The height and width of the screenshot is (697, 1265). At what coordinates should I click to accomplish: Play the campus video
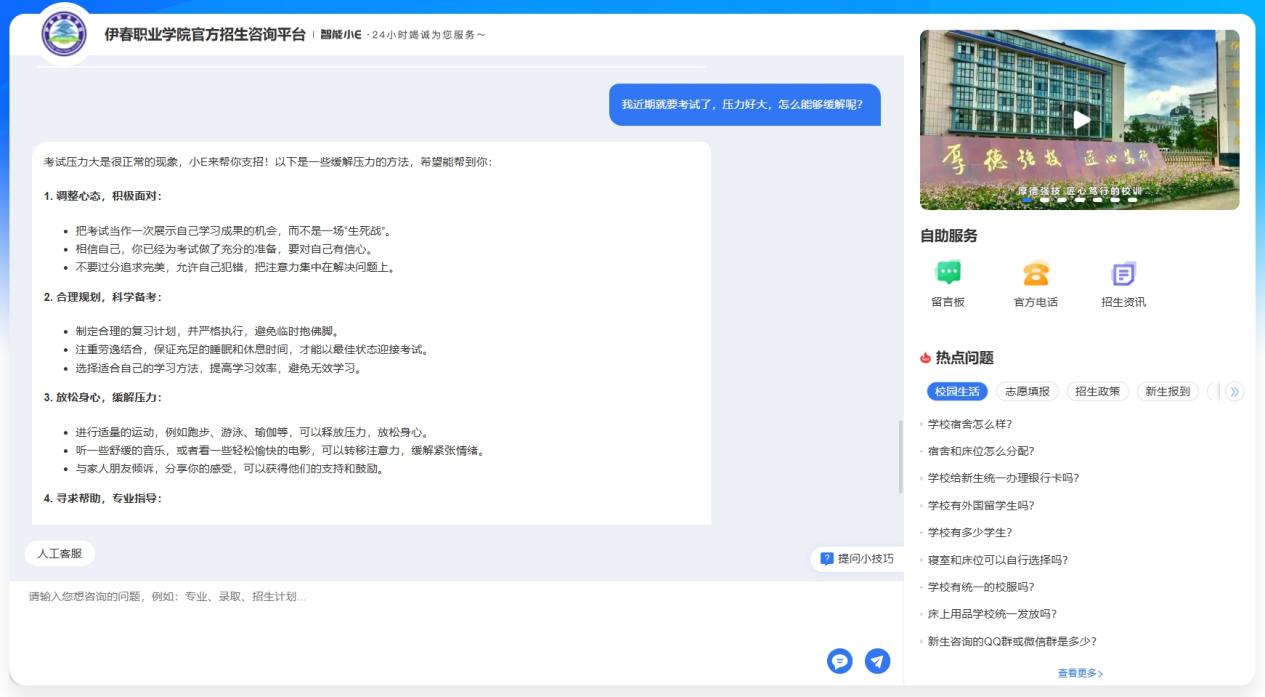coord(1080,120)
